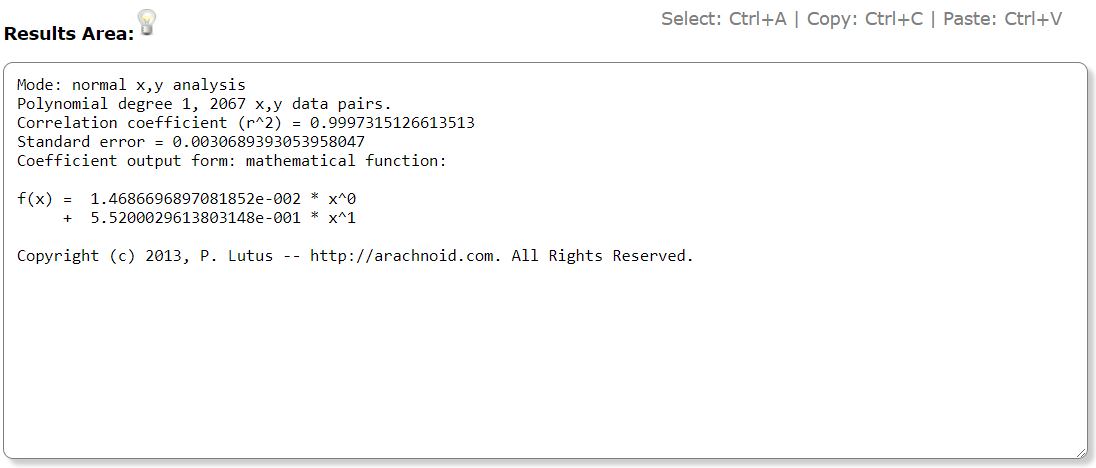Click the x^1 term

[x=342, y=218]
